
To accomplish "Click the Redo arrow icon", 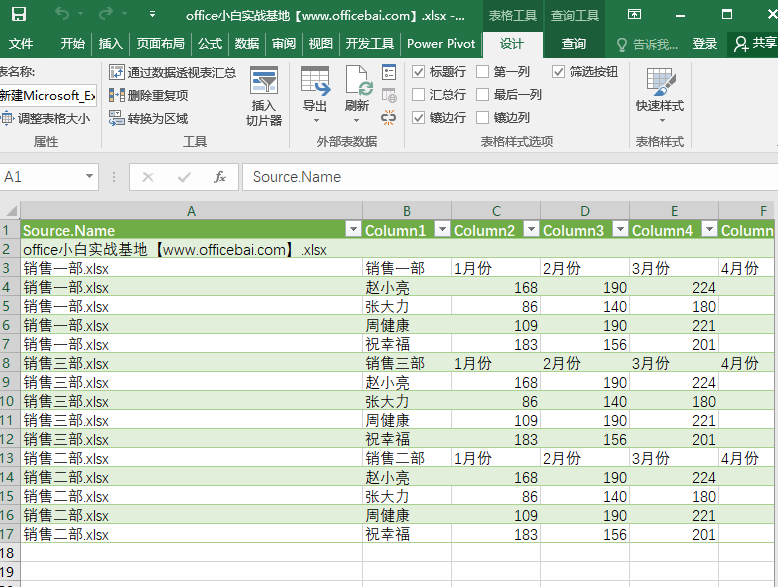I will (105, 14).
